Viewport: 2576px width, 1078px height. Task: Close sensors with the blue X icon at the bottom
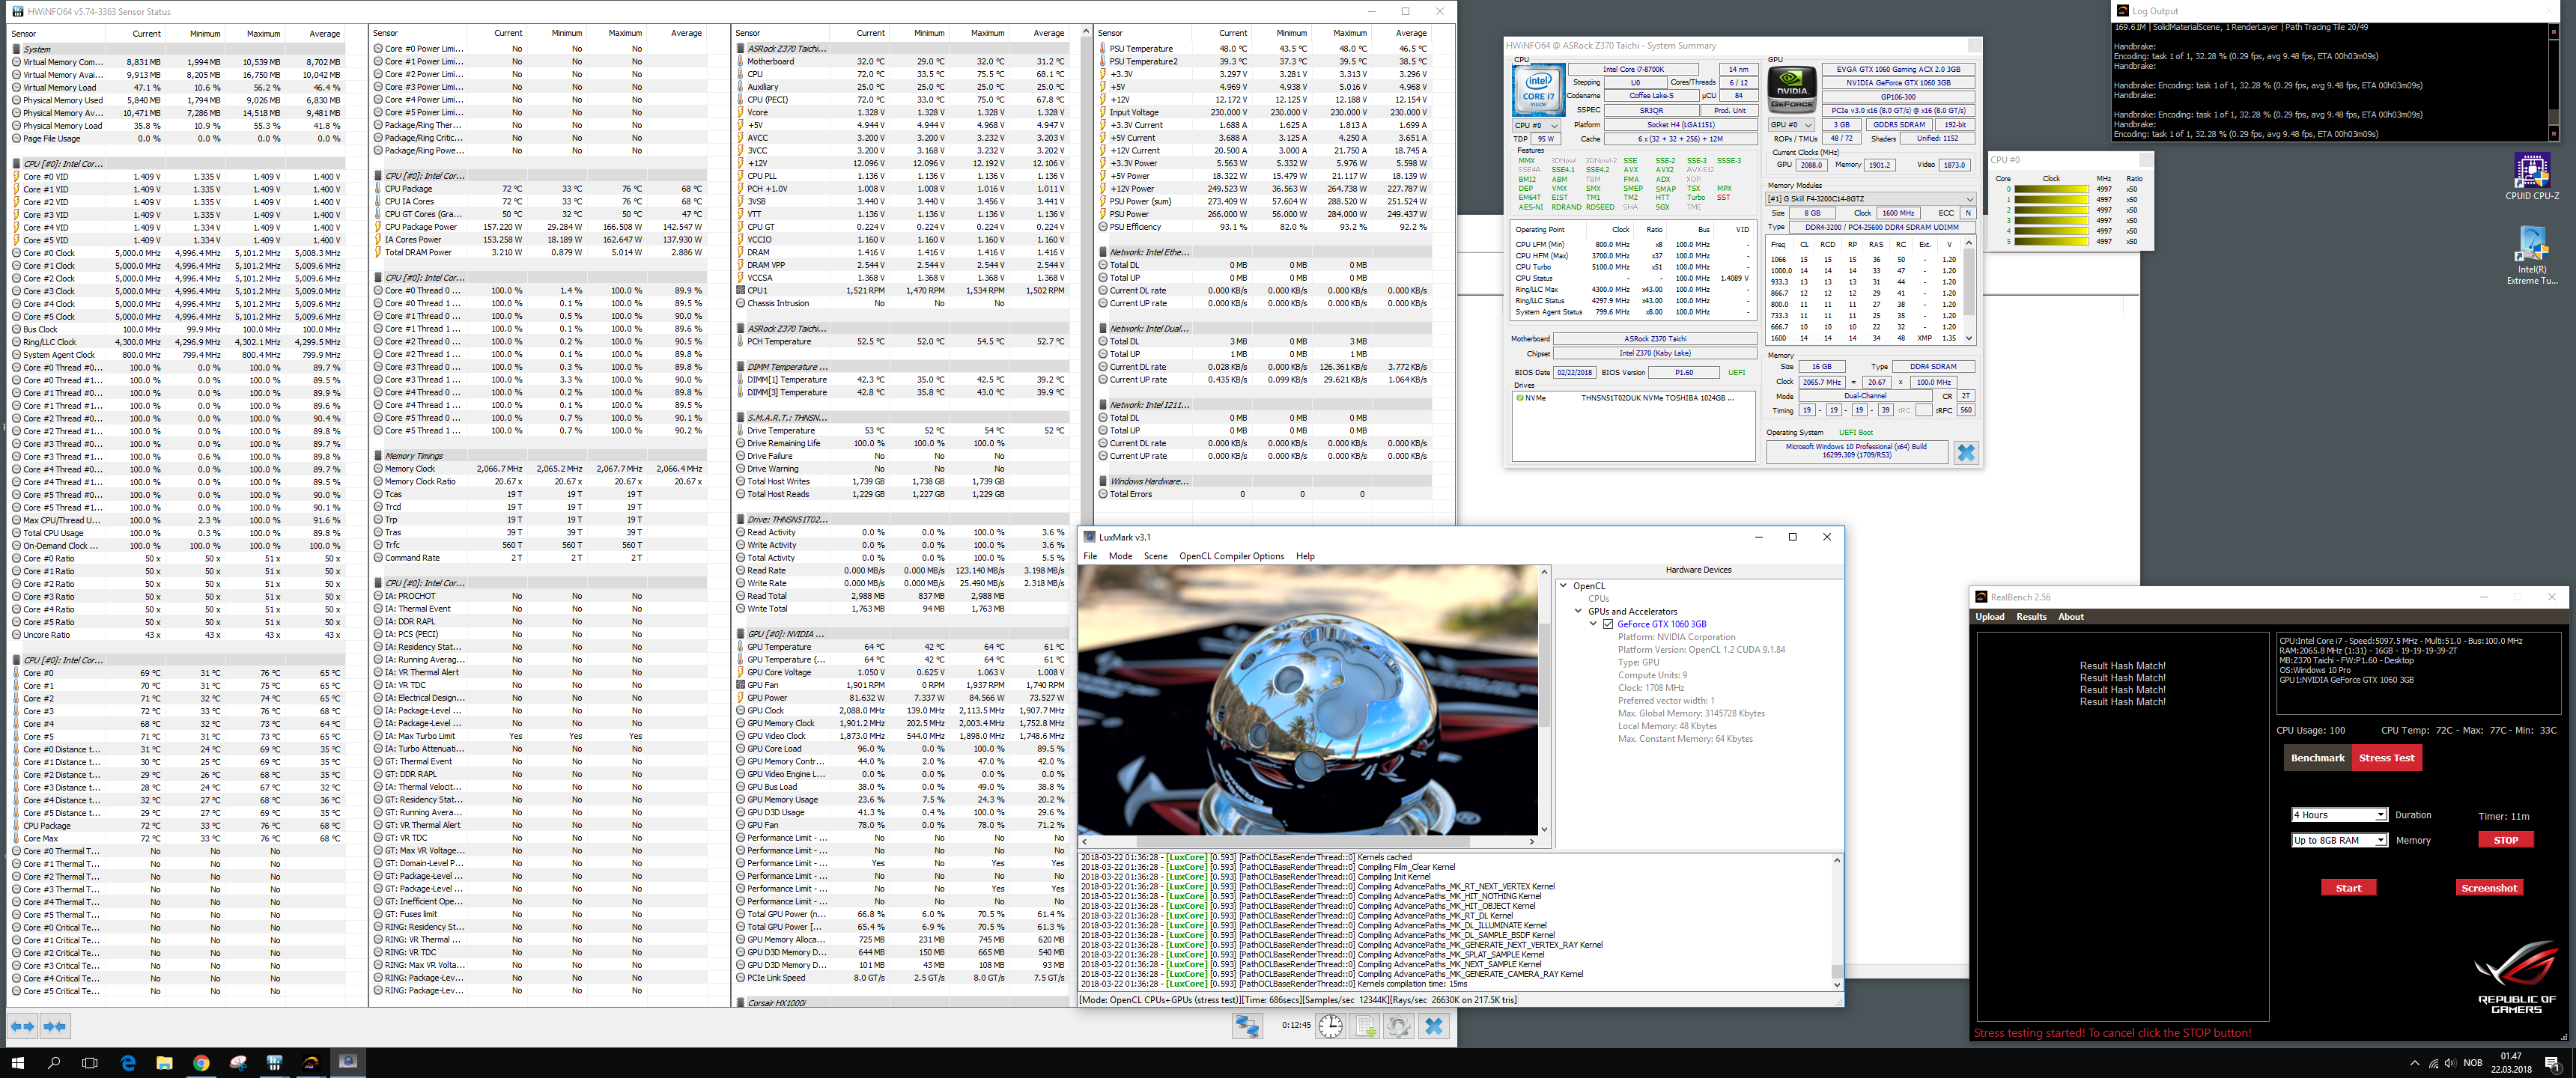pos(1434,1026)
